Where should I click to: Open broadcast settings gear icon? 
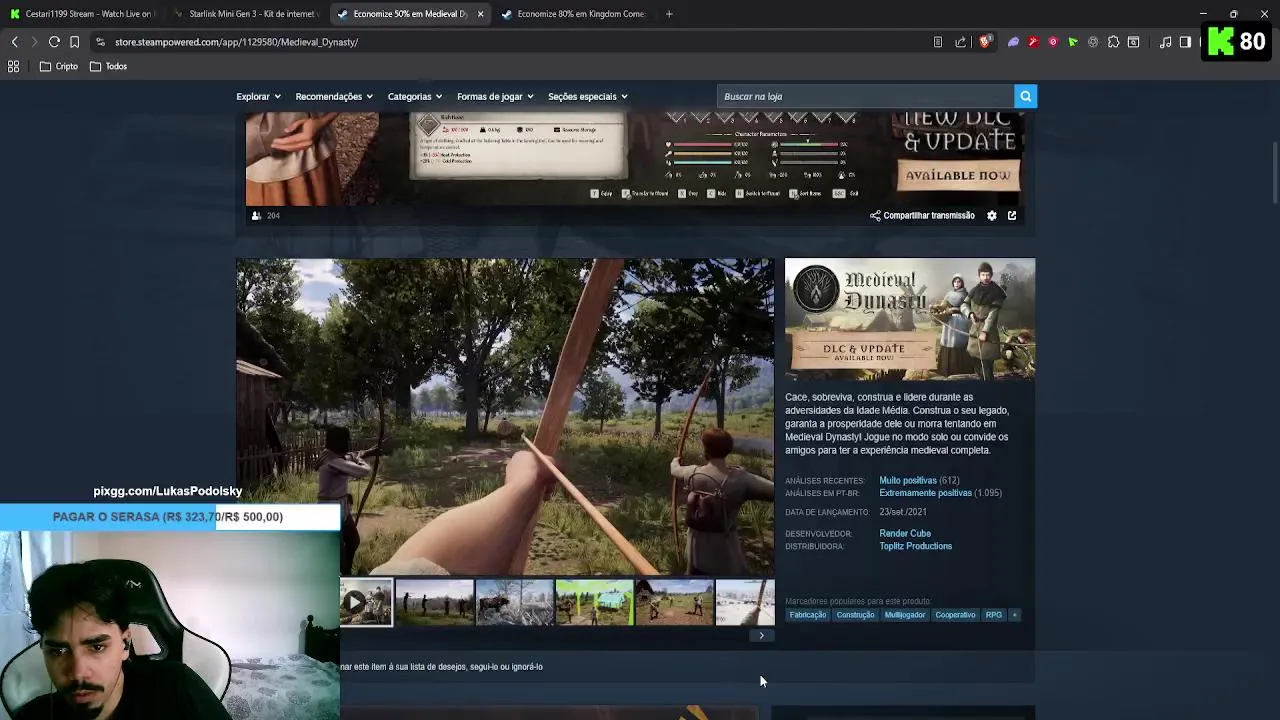(x=992, y=215)
